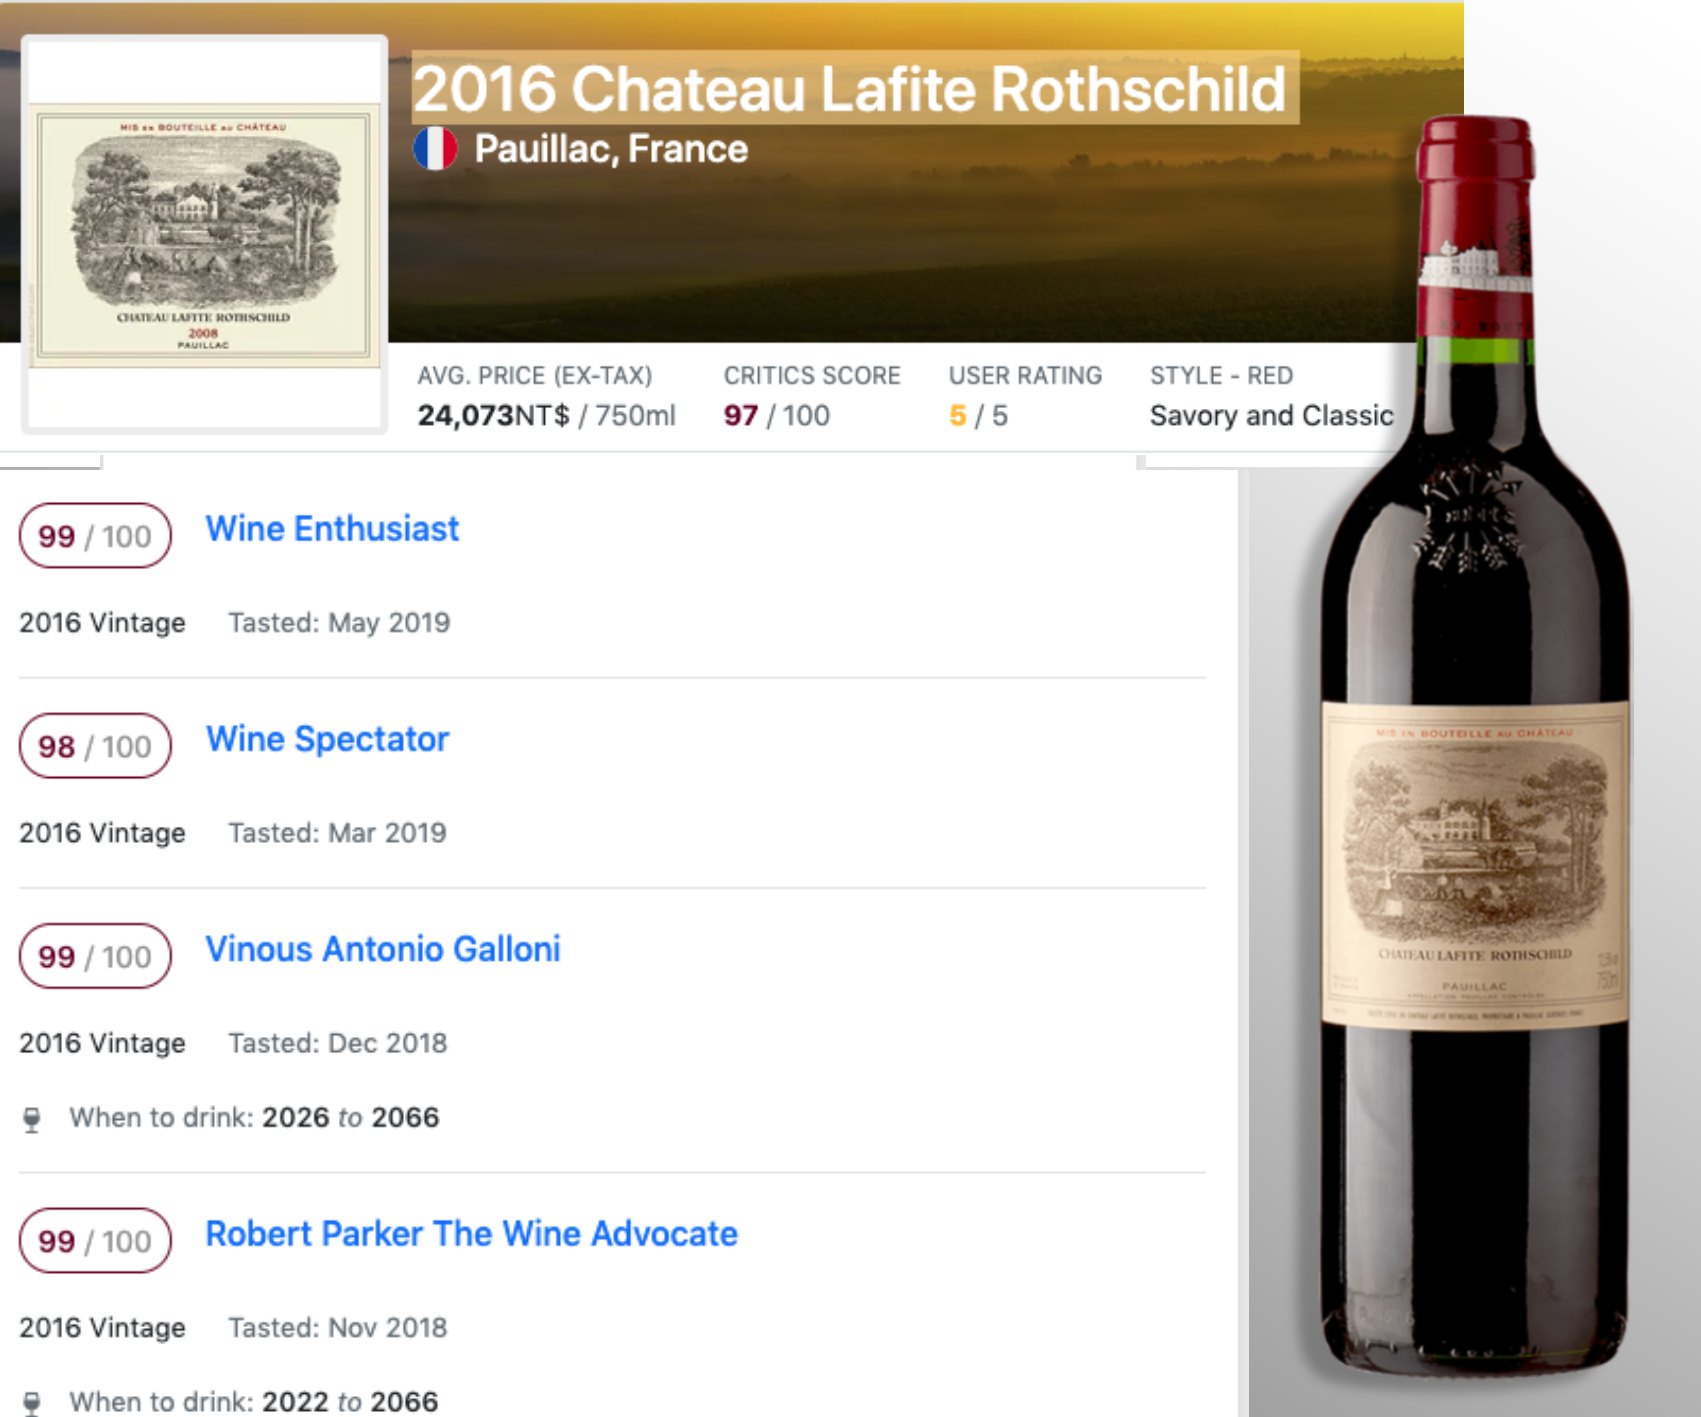Click the critics score 97 / 100
1701x1417 pixels.
click(776, 415)
